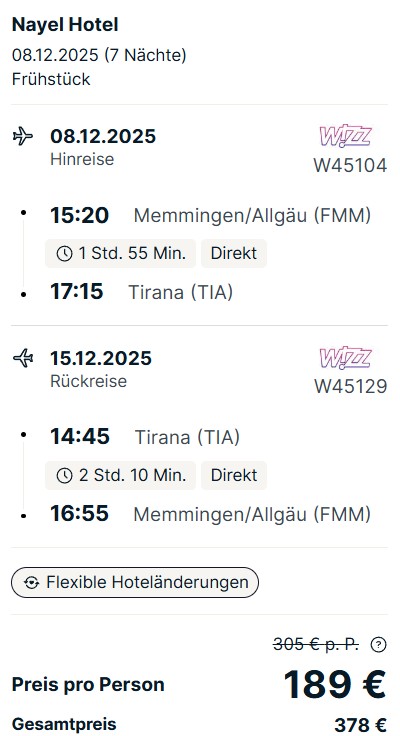400x736 pixels.
Task: Click the clock icon beside 2 Std. 10 Min.
Action: 64,475
